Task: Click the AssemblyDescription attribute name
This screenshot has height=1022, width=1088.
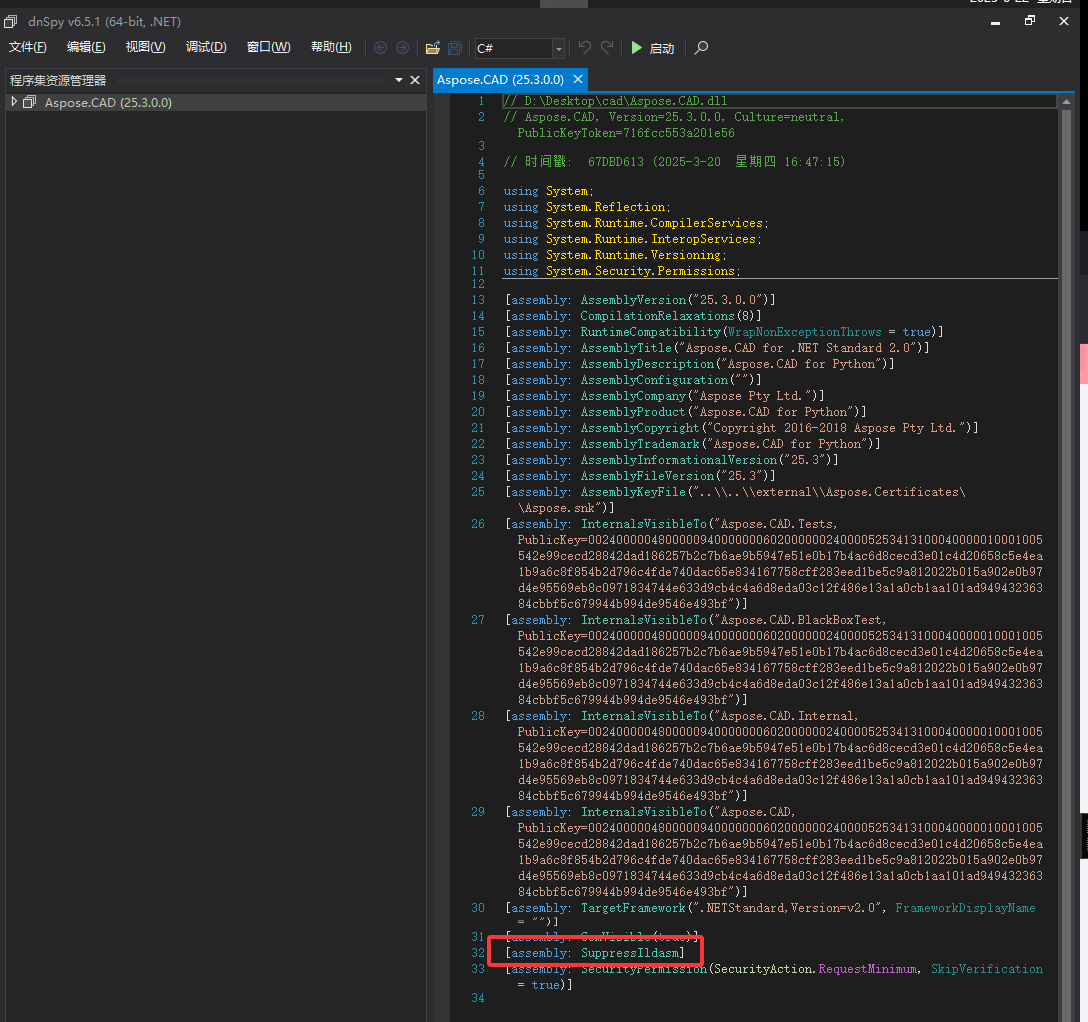Action: click(647, 364)
